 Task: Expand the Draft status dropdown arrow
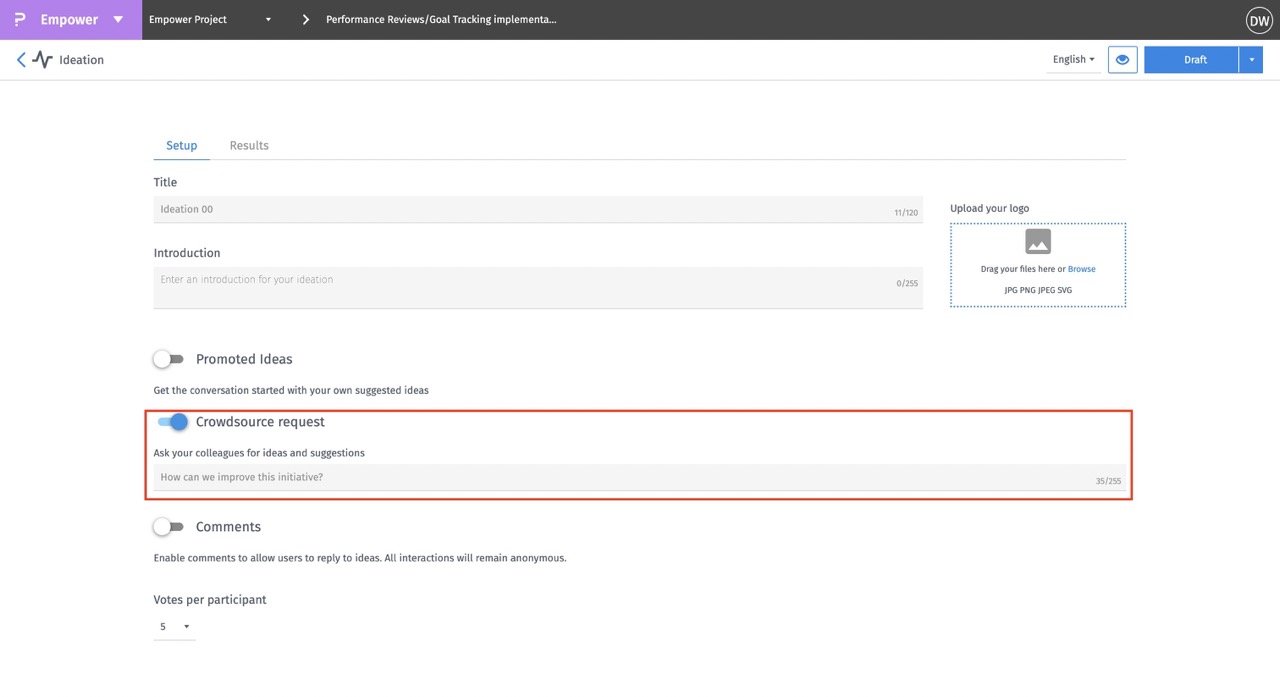click(x=1251, y=60)
